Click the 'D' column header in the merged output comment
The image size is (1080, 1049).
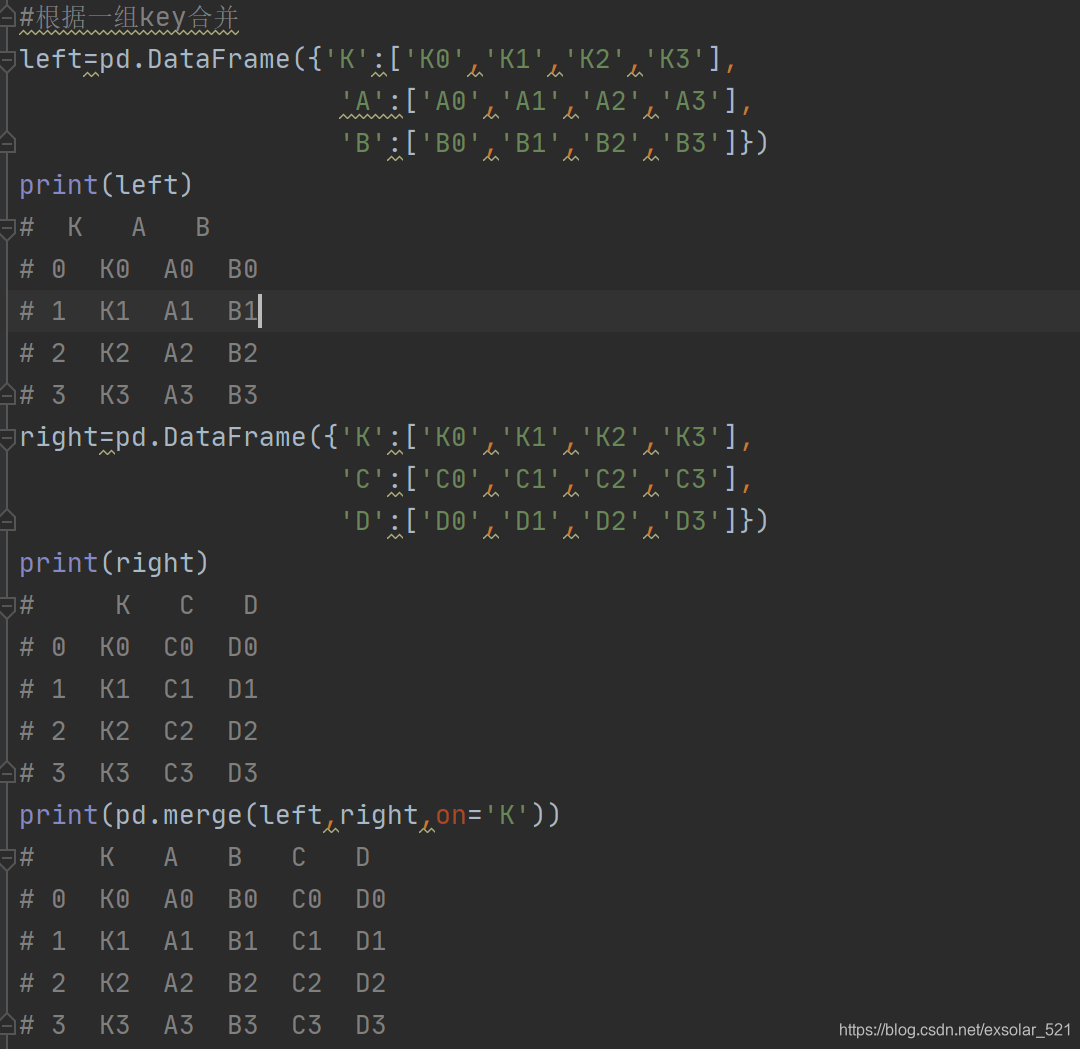click(x=363, y=858)
